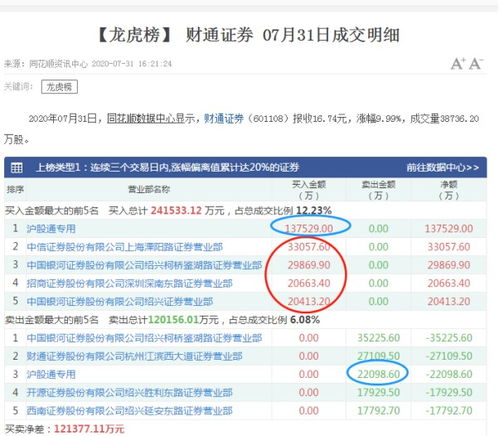Image resolution: width=499 pixels, height=436 pixels.
Task: Select net amount -35225.60 cell
Action: coord(449,338)
